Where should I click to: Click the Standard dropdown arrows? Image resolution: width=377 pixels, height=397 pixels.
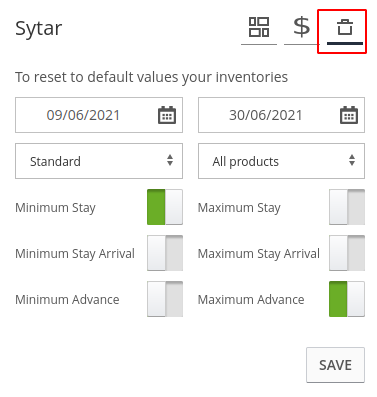[170, 160]
